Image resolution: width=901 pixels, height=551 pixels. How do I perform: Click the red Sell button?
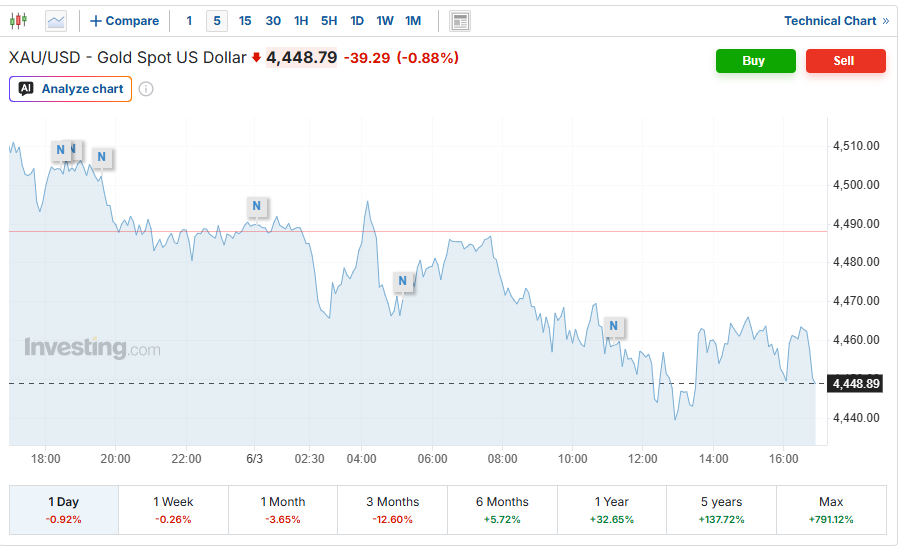pyautogui.click(x=845, y=61)
